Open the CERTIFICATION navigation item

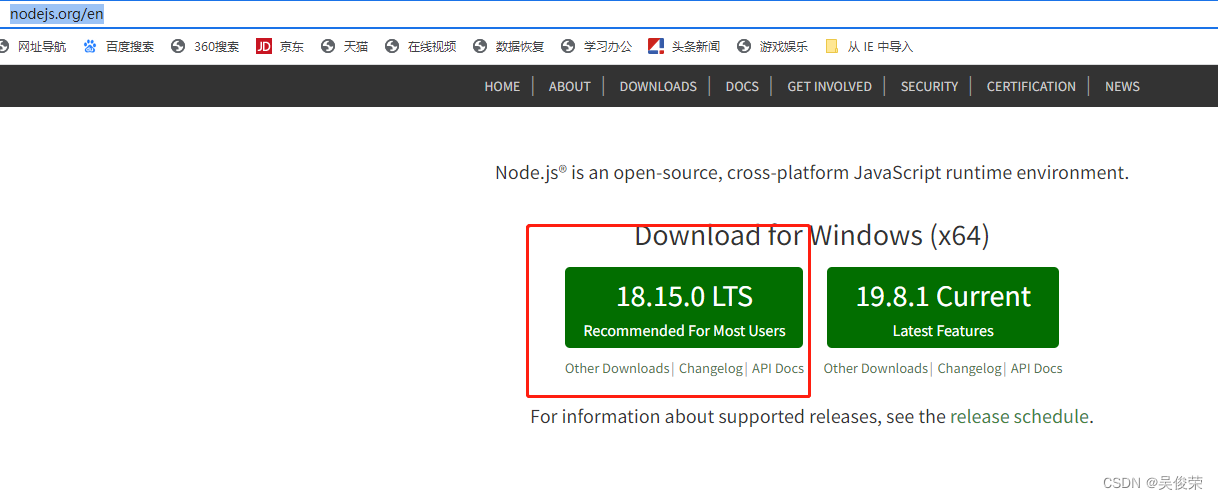point(1031,87)
